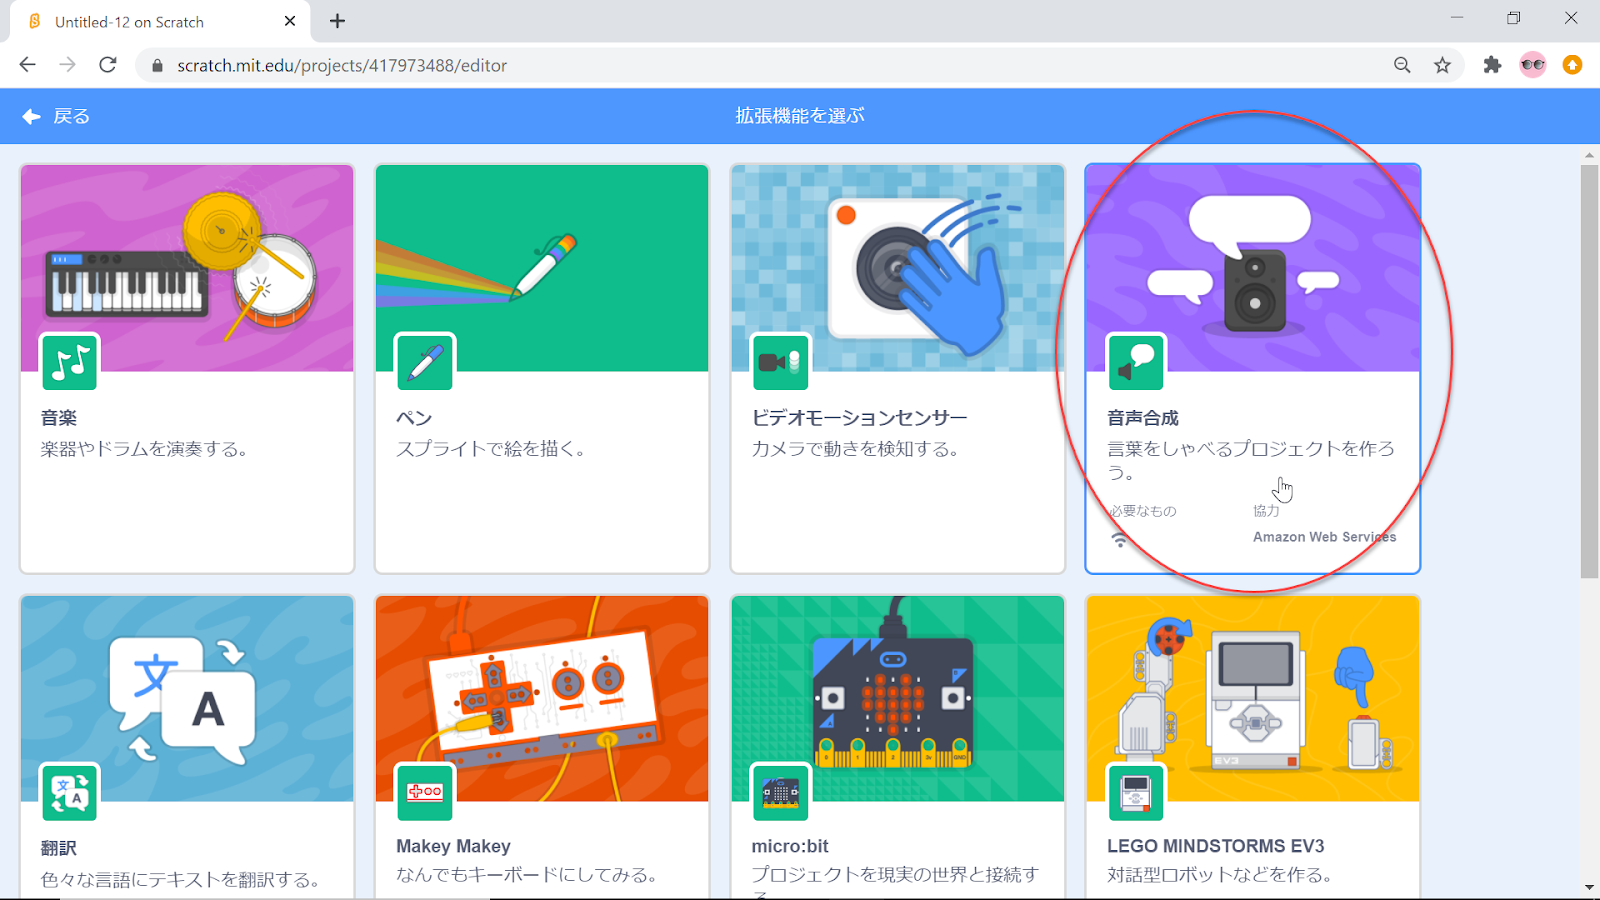
Task: Open the LEGO EV3 robot illustration
Action: [1253, 699]
